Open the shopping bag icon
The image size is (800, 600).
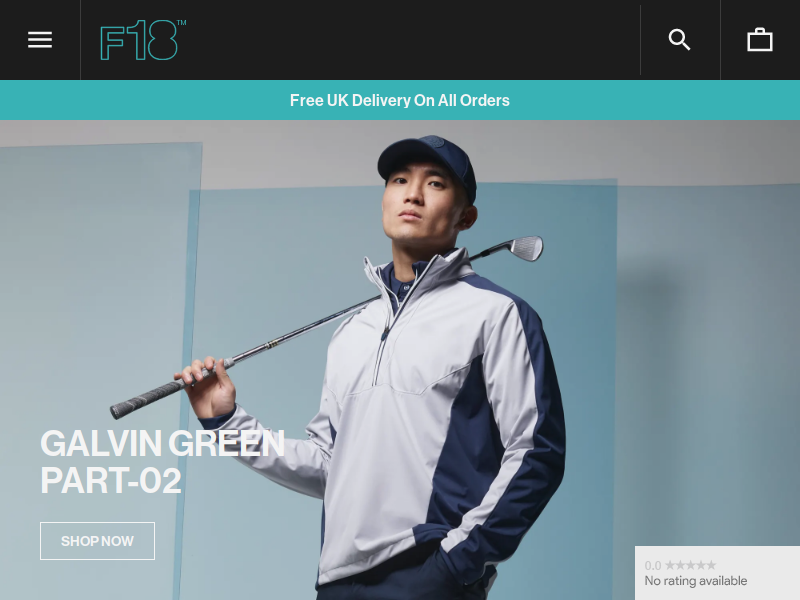[x=760, y=40]
